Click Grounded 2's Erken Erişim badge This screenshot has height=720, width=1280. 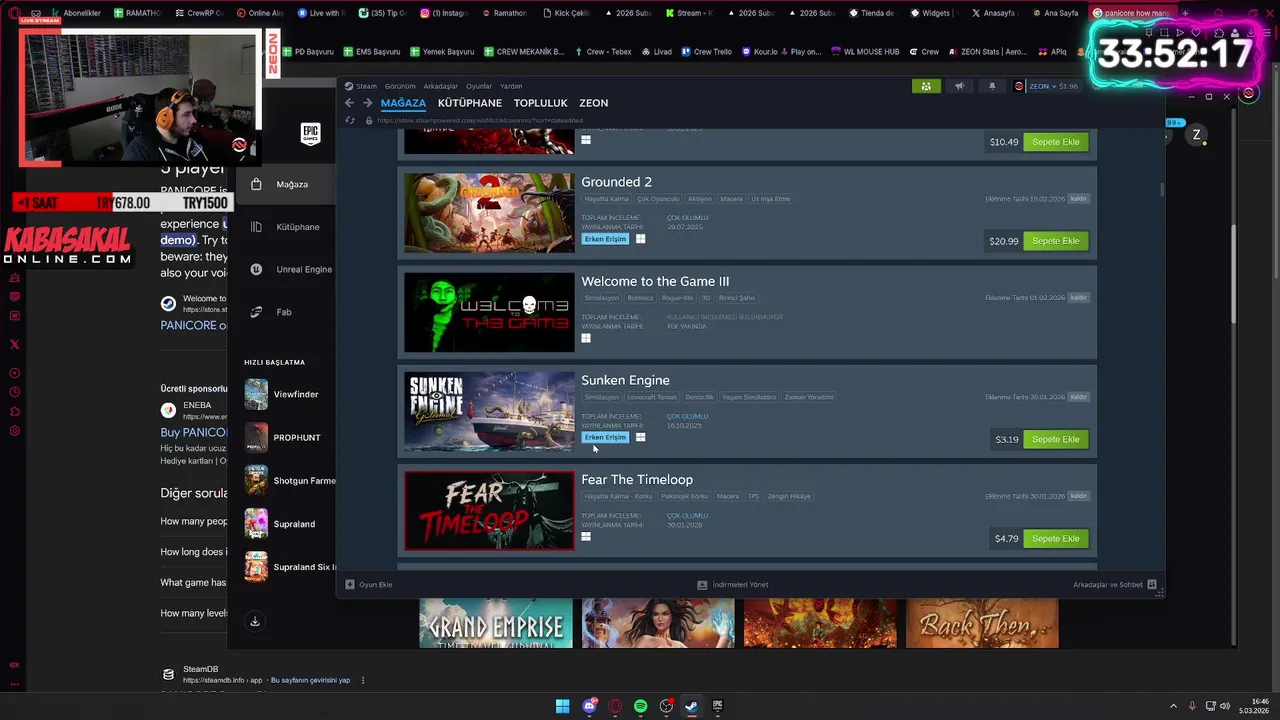[x=605, y=239]
